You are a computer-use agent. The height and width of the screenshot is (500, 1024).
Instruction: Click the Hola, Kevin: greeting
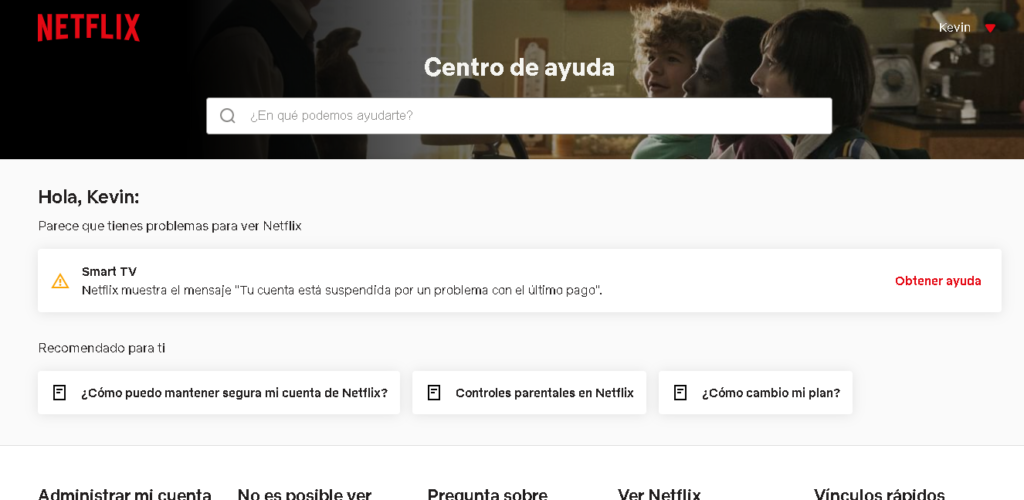point(89,197)
